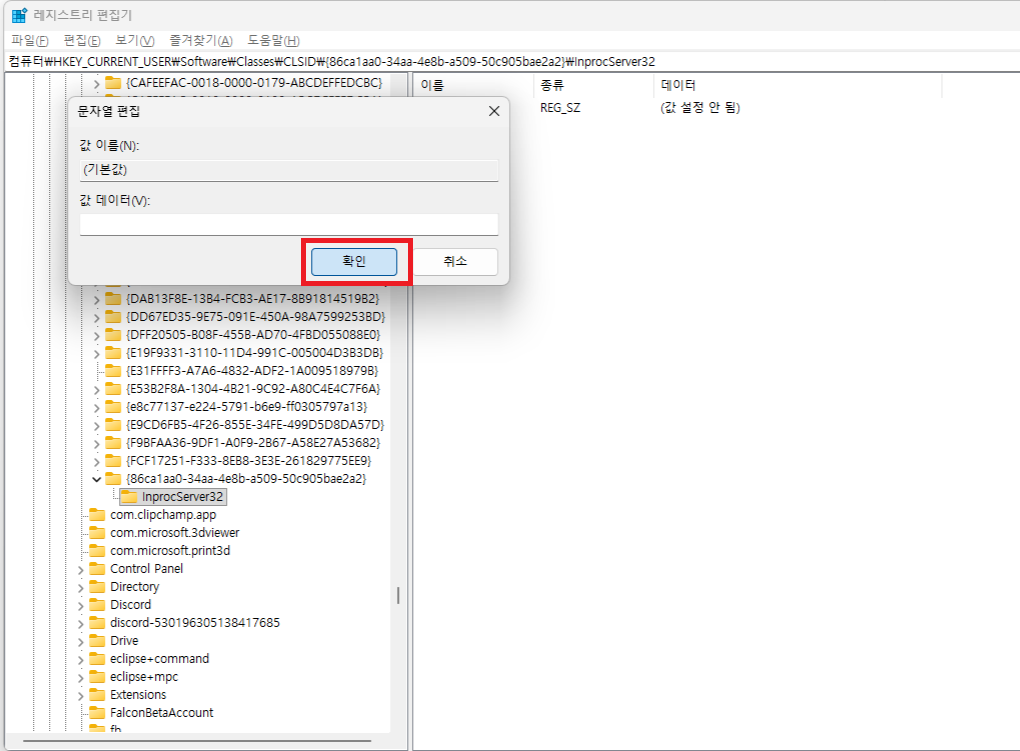Expand the {CAFEEFAC-0018-0000-0179-ABCDEFFEDCBC} key

[96, 84]
